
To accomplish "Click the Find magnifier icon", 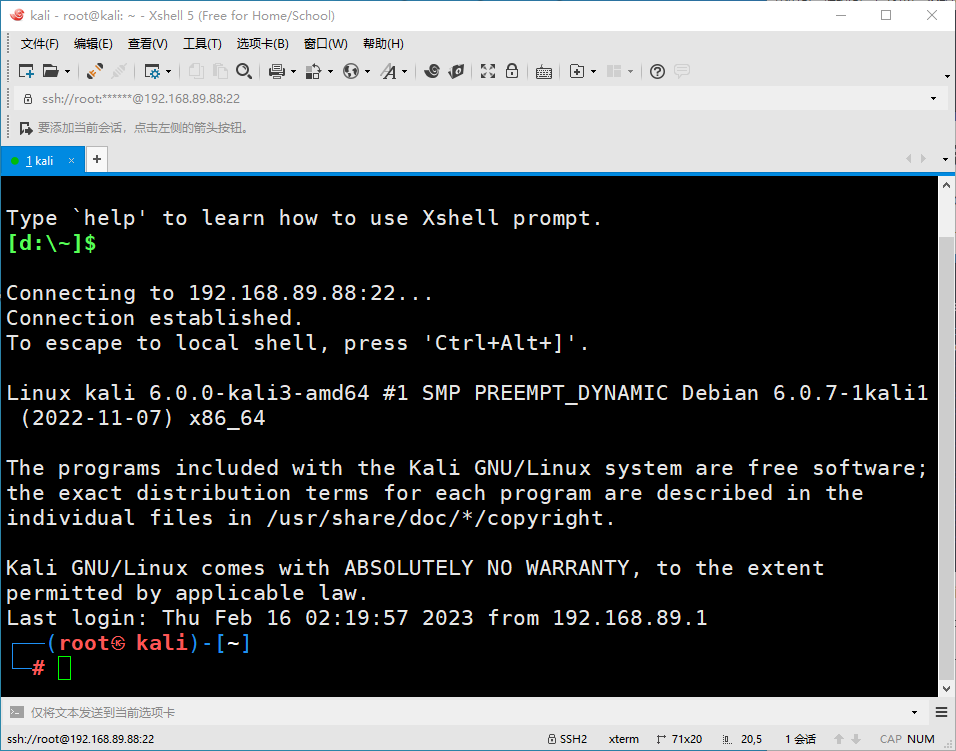I will 244,71.
